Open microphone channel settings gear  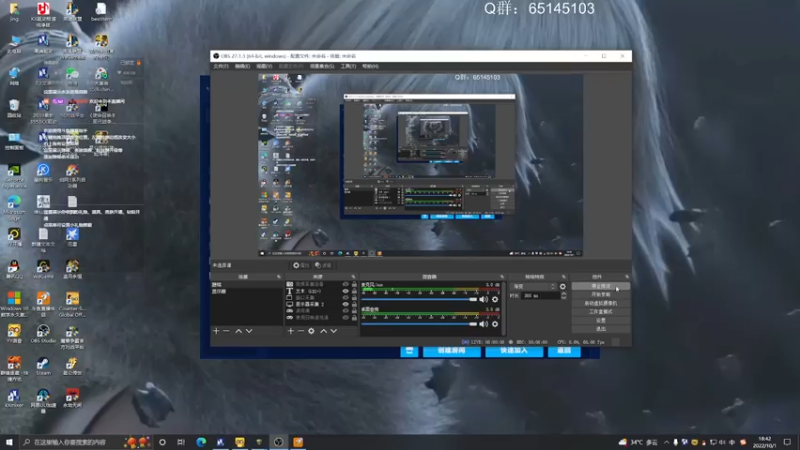pos(495,299)
